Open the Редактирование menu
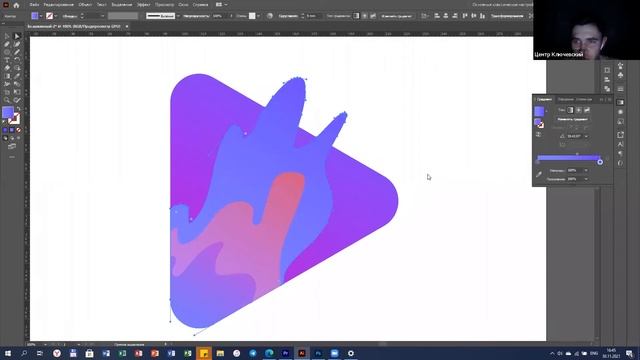Screen dimensions: 640x360 tap(58, 4)
